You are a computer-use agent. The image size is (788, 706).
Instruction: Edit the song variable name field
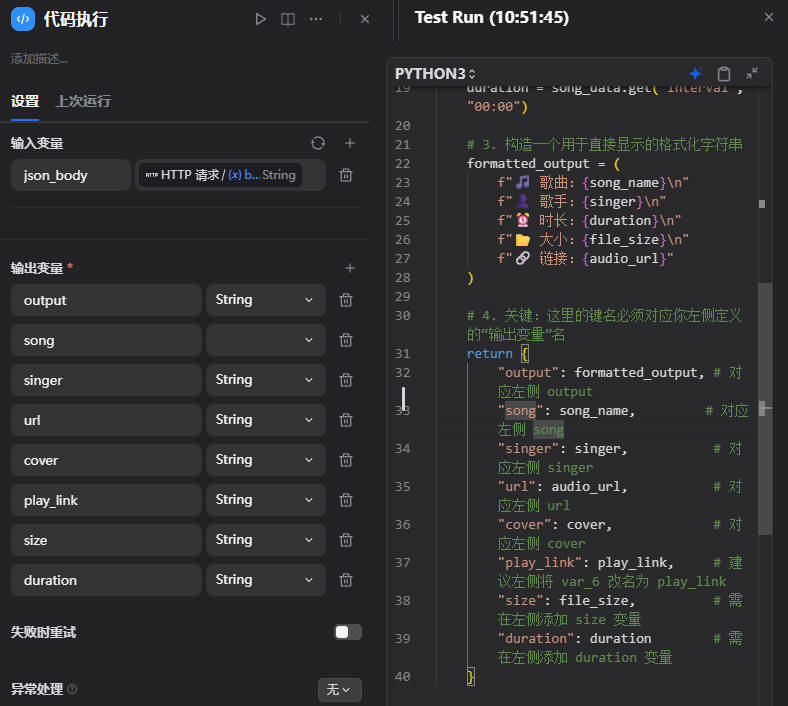click(x=107, y=340)
